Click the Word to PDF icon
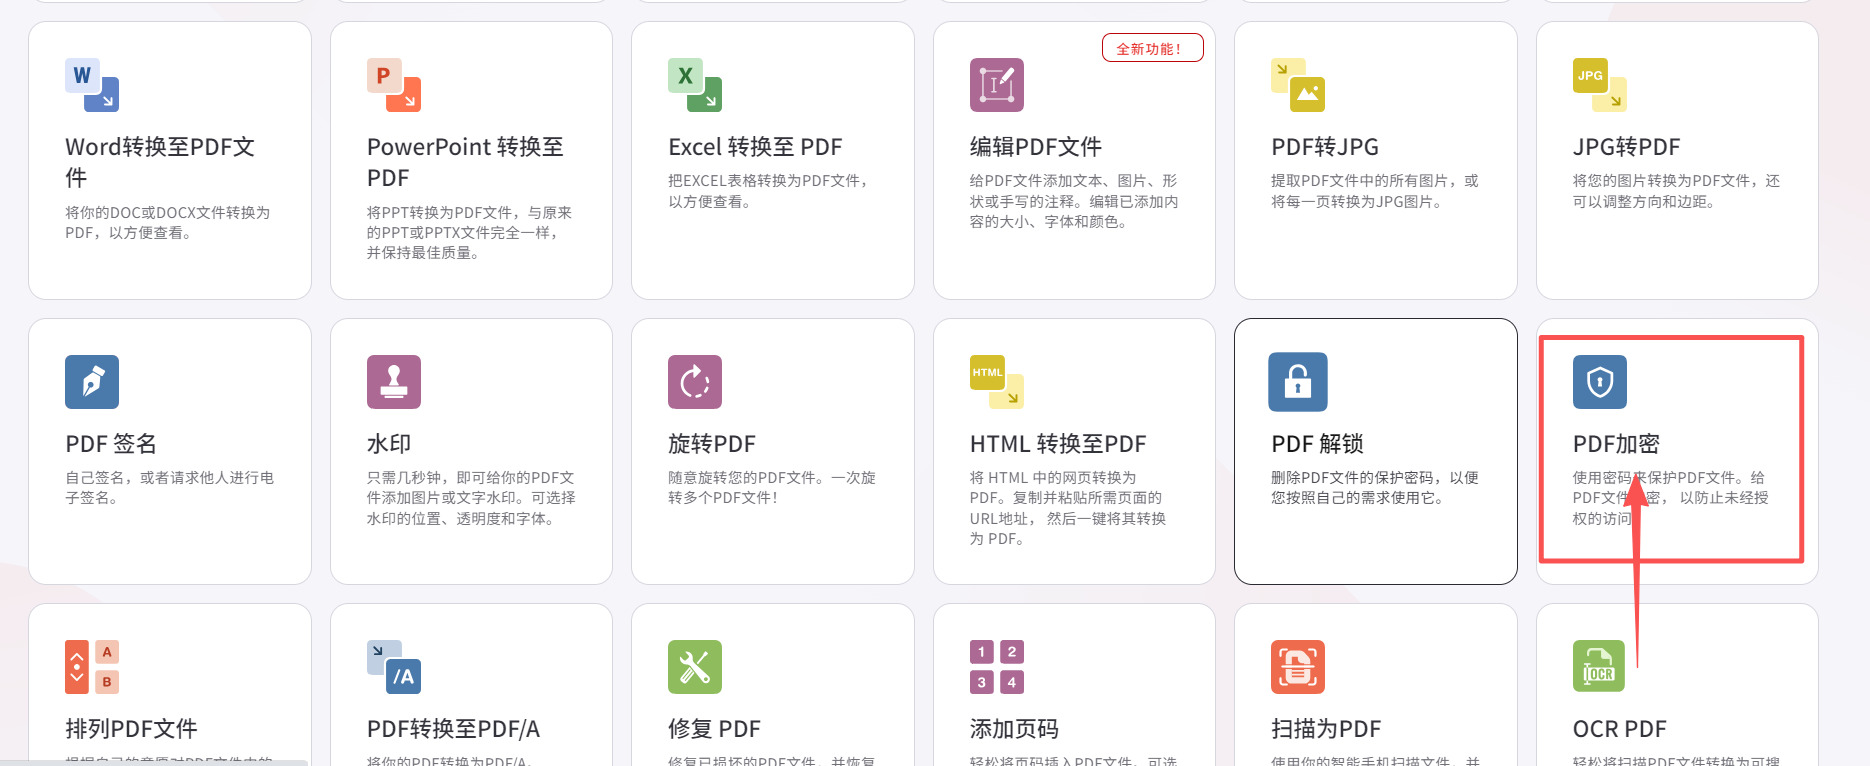Image resolution: width=1870 pixels, height=766 pixels. [x=92, y=85]
